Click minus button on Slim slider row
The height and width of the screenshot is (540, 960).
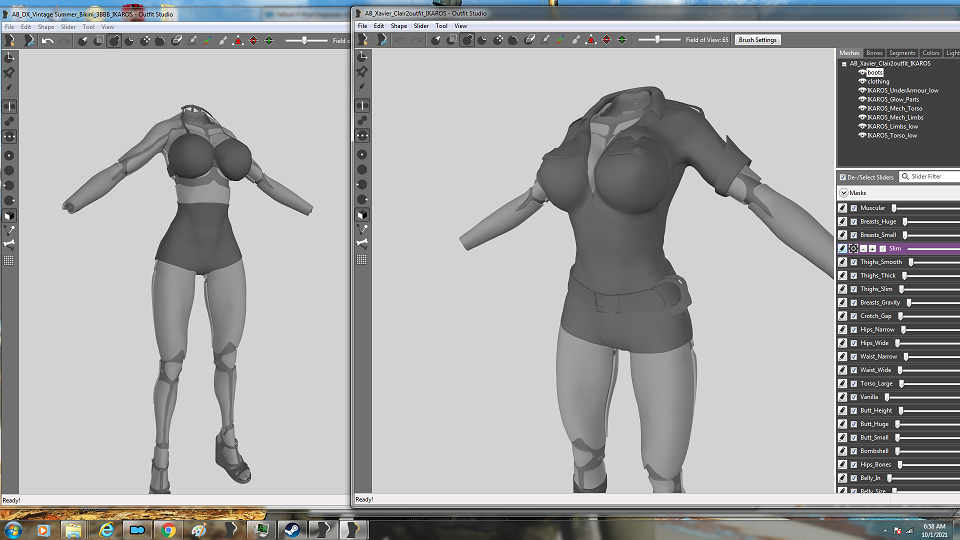(863, 249)
